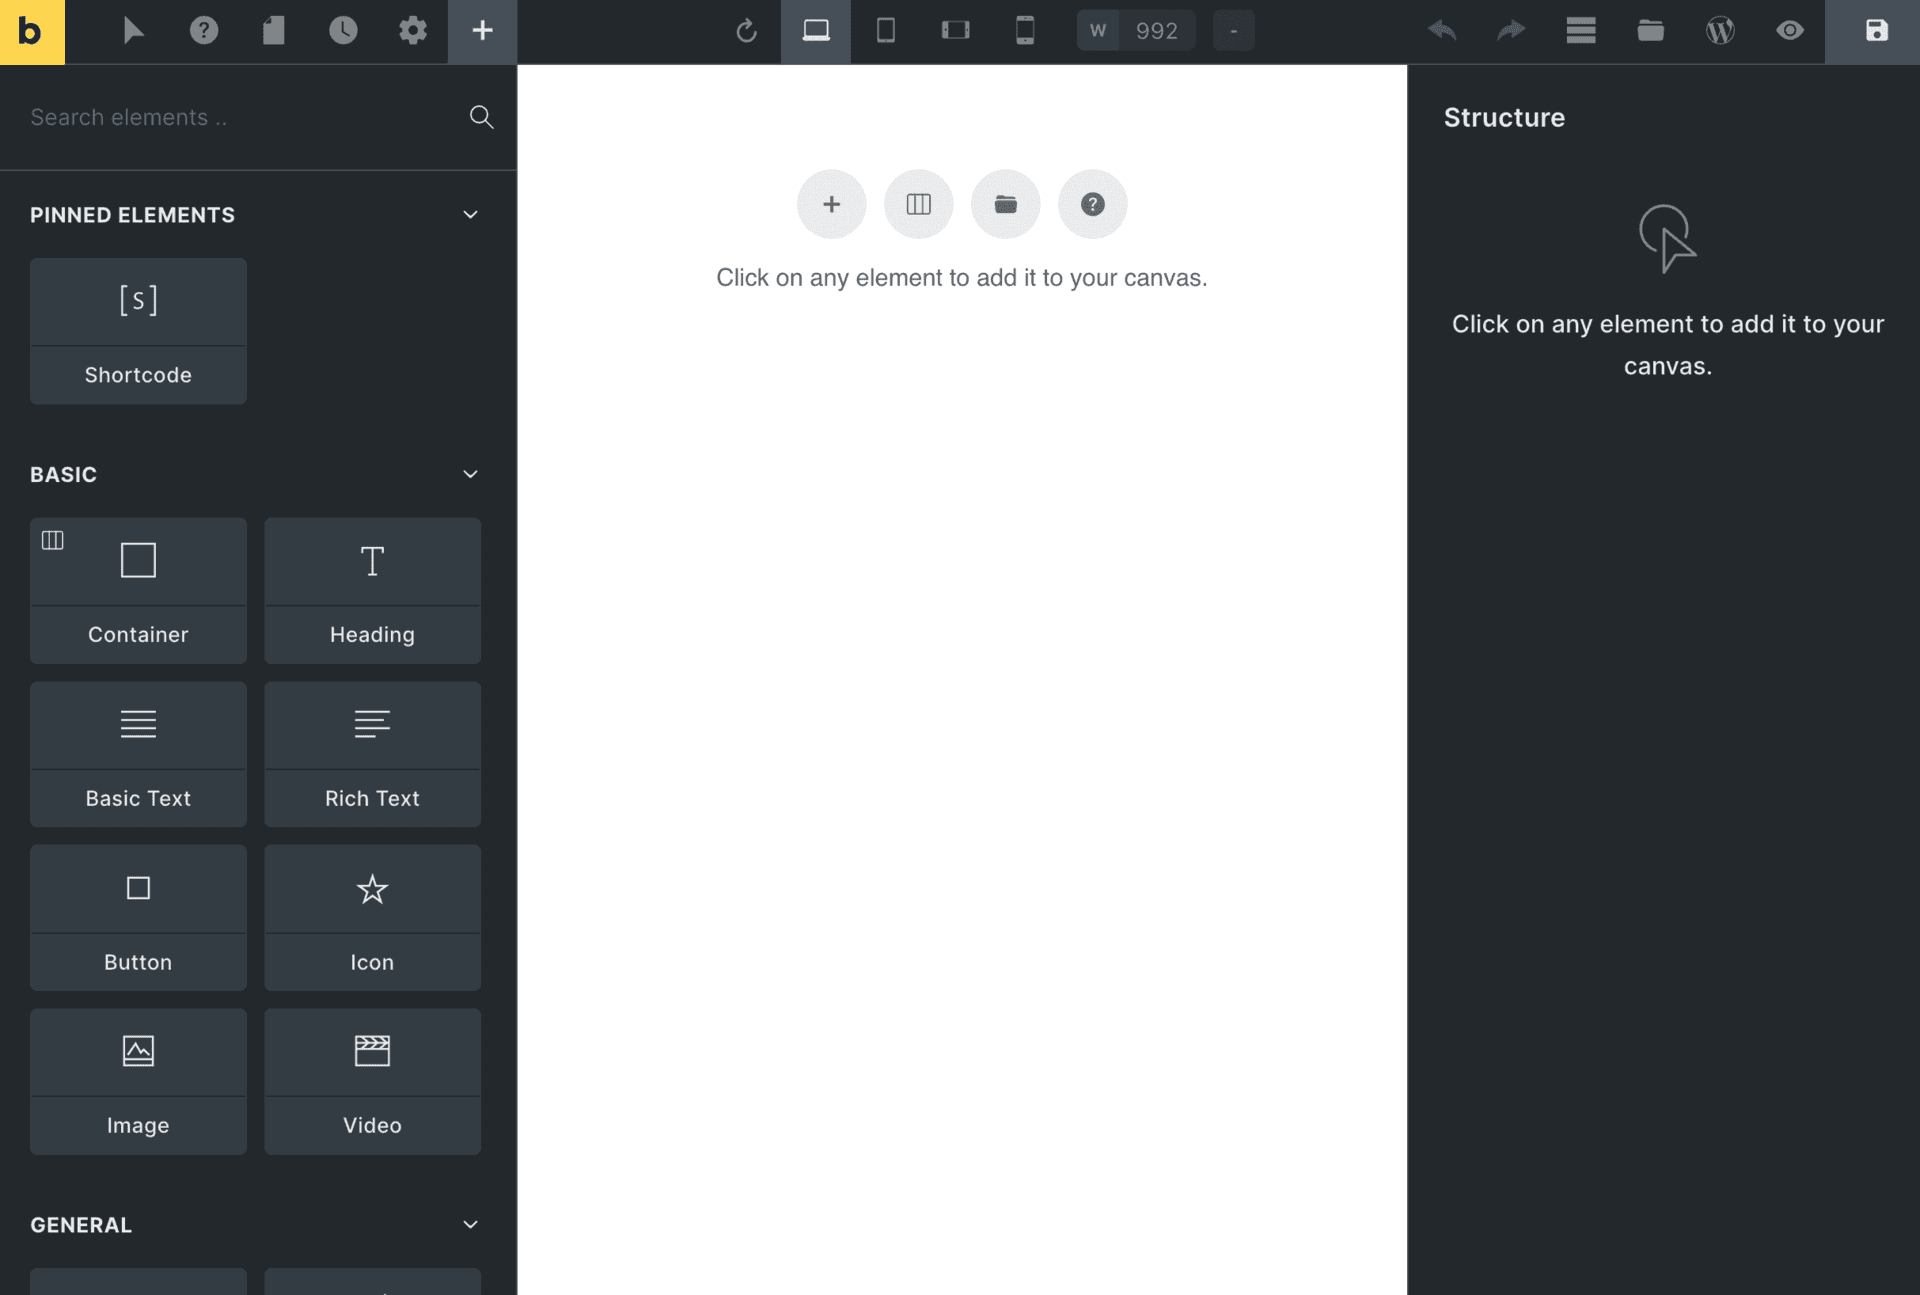Click the magnifier search icon
Screen dimensions: 1920x1295
(x=482, y=117)
